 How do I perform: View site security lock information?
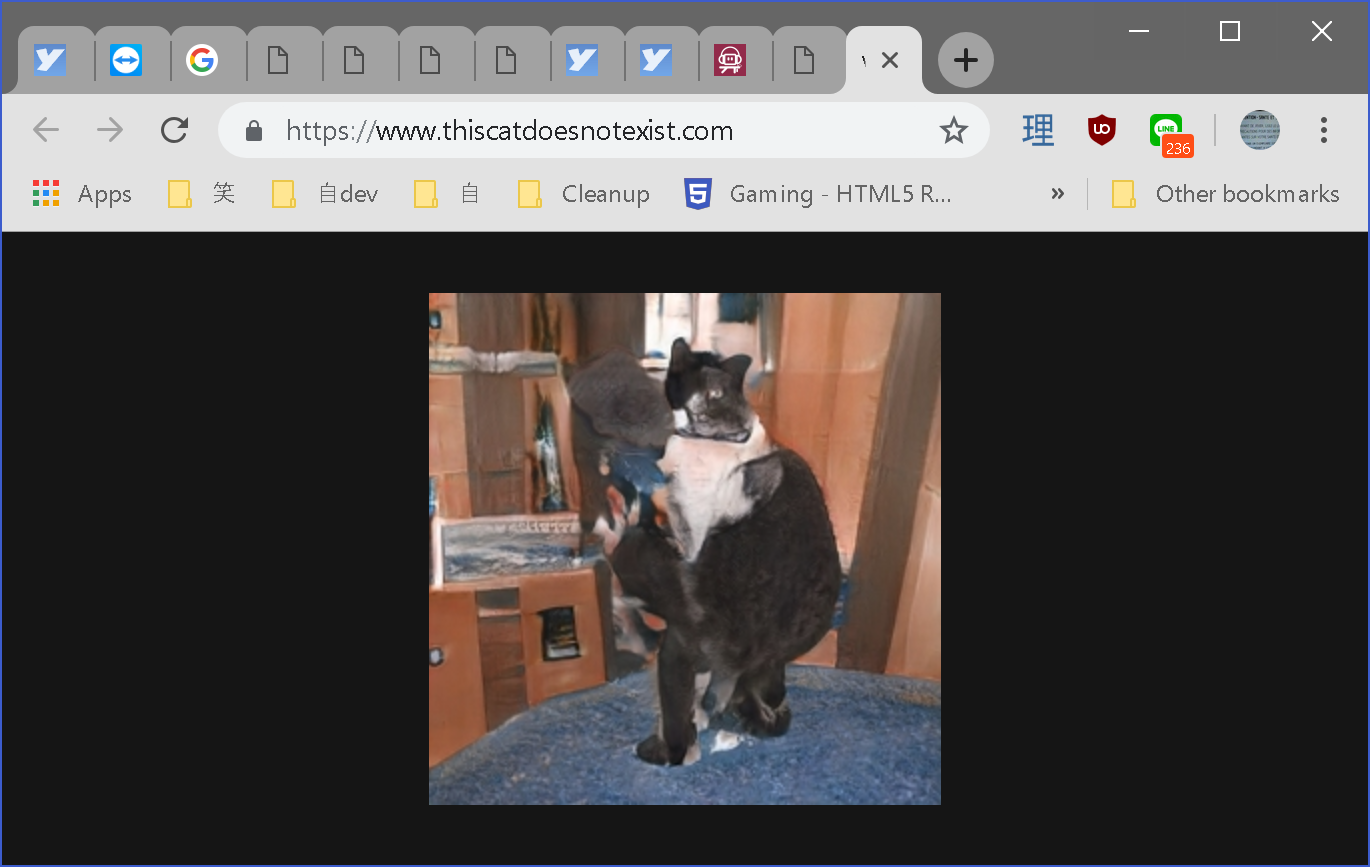click(254, 131)
